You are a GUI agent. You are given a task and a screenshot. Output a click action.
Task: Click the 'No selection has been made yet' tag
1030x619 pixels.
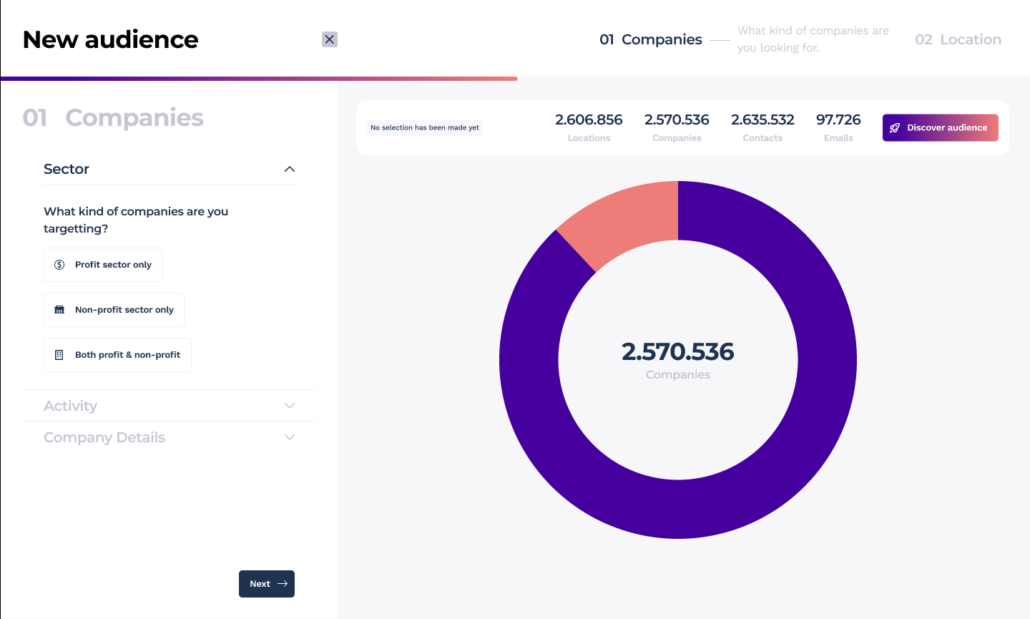click(424, 128)
